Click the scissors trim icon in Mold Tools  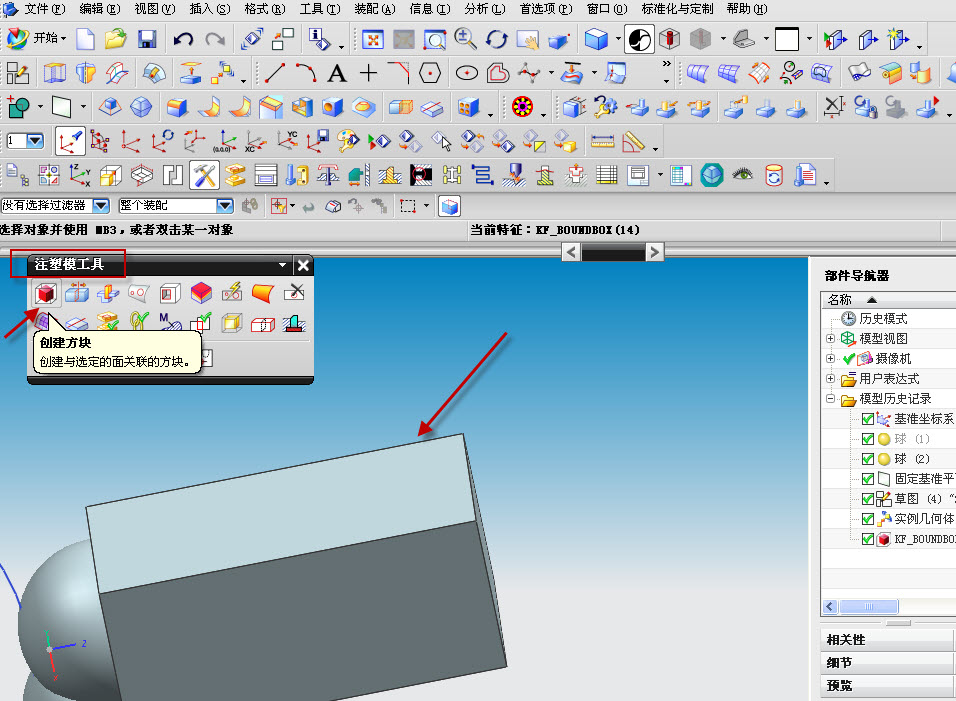coord(294,293)
